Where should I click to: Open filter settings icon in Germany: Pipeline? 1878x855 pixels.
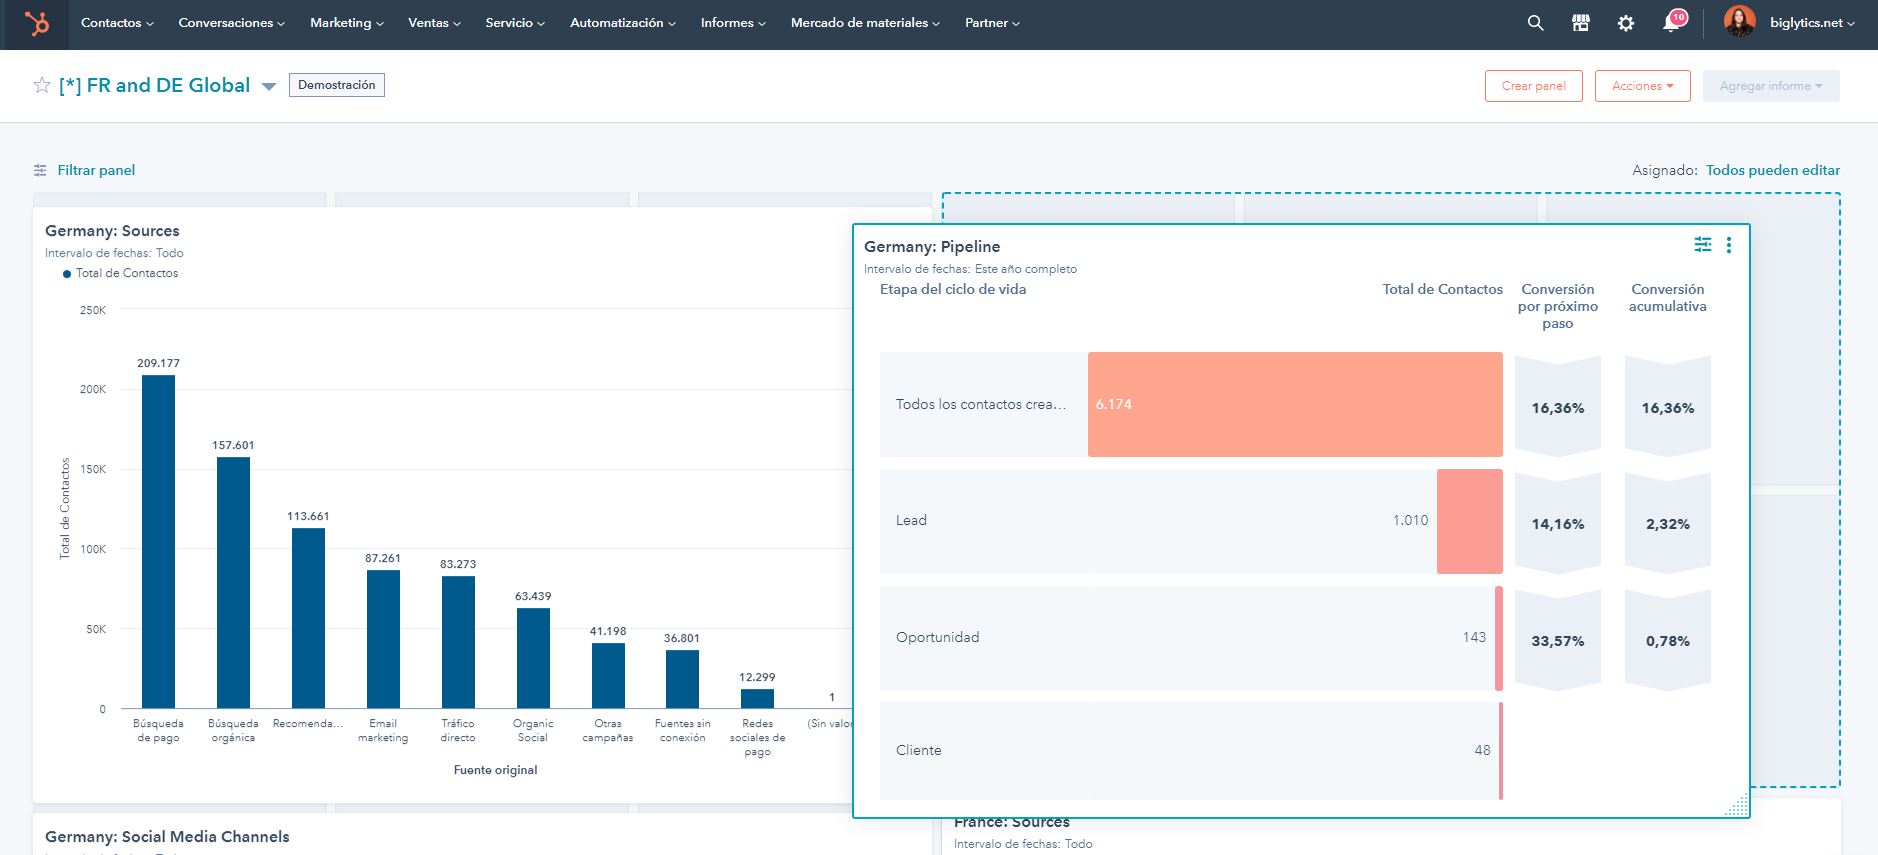1702,244
